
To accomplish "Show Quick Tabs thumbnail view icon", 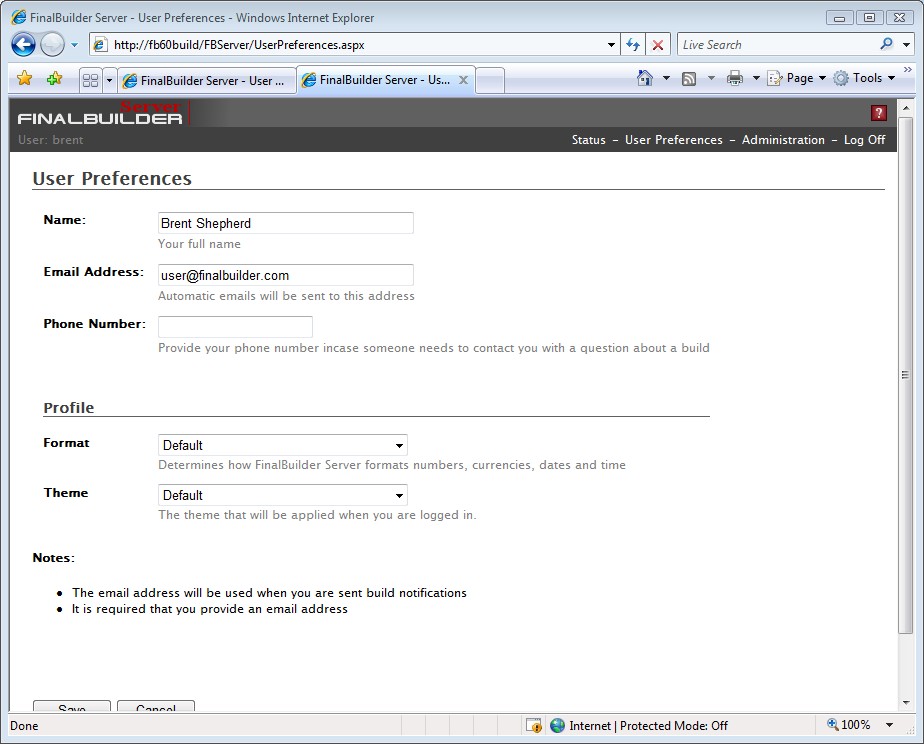I will pyautogui.click(x=91, y=80).
